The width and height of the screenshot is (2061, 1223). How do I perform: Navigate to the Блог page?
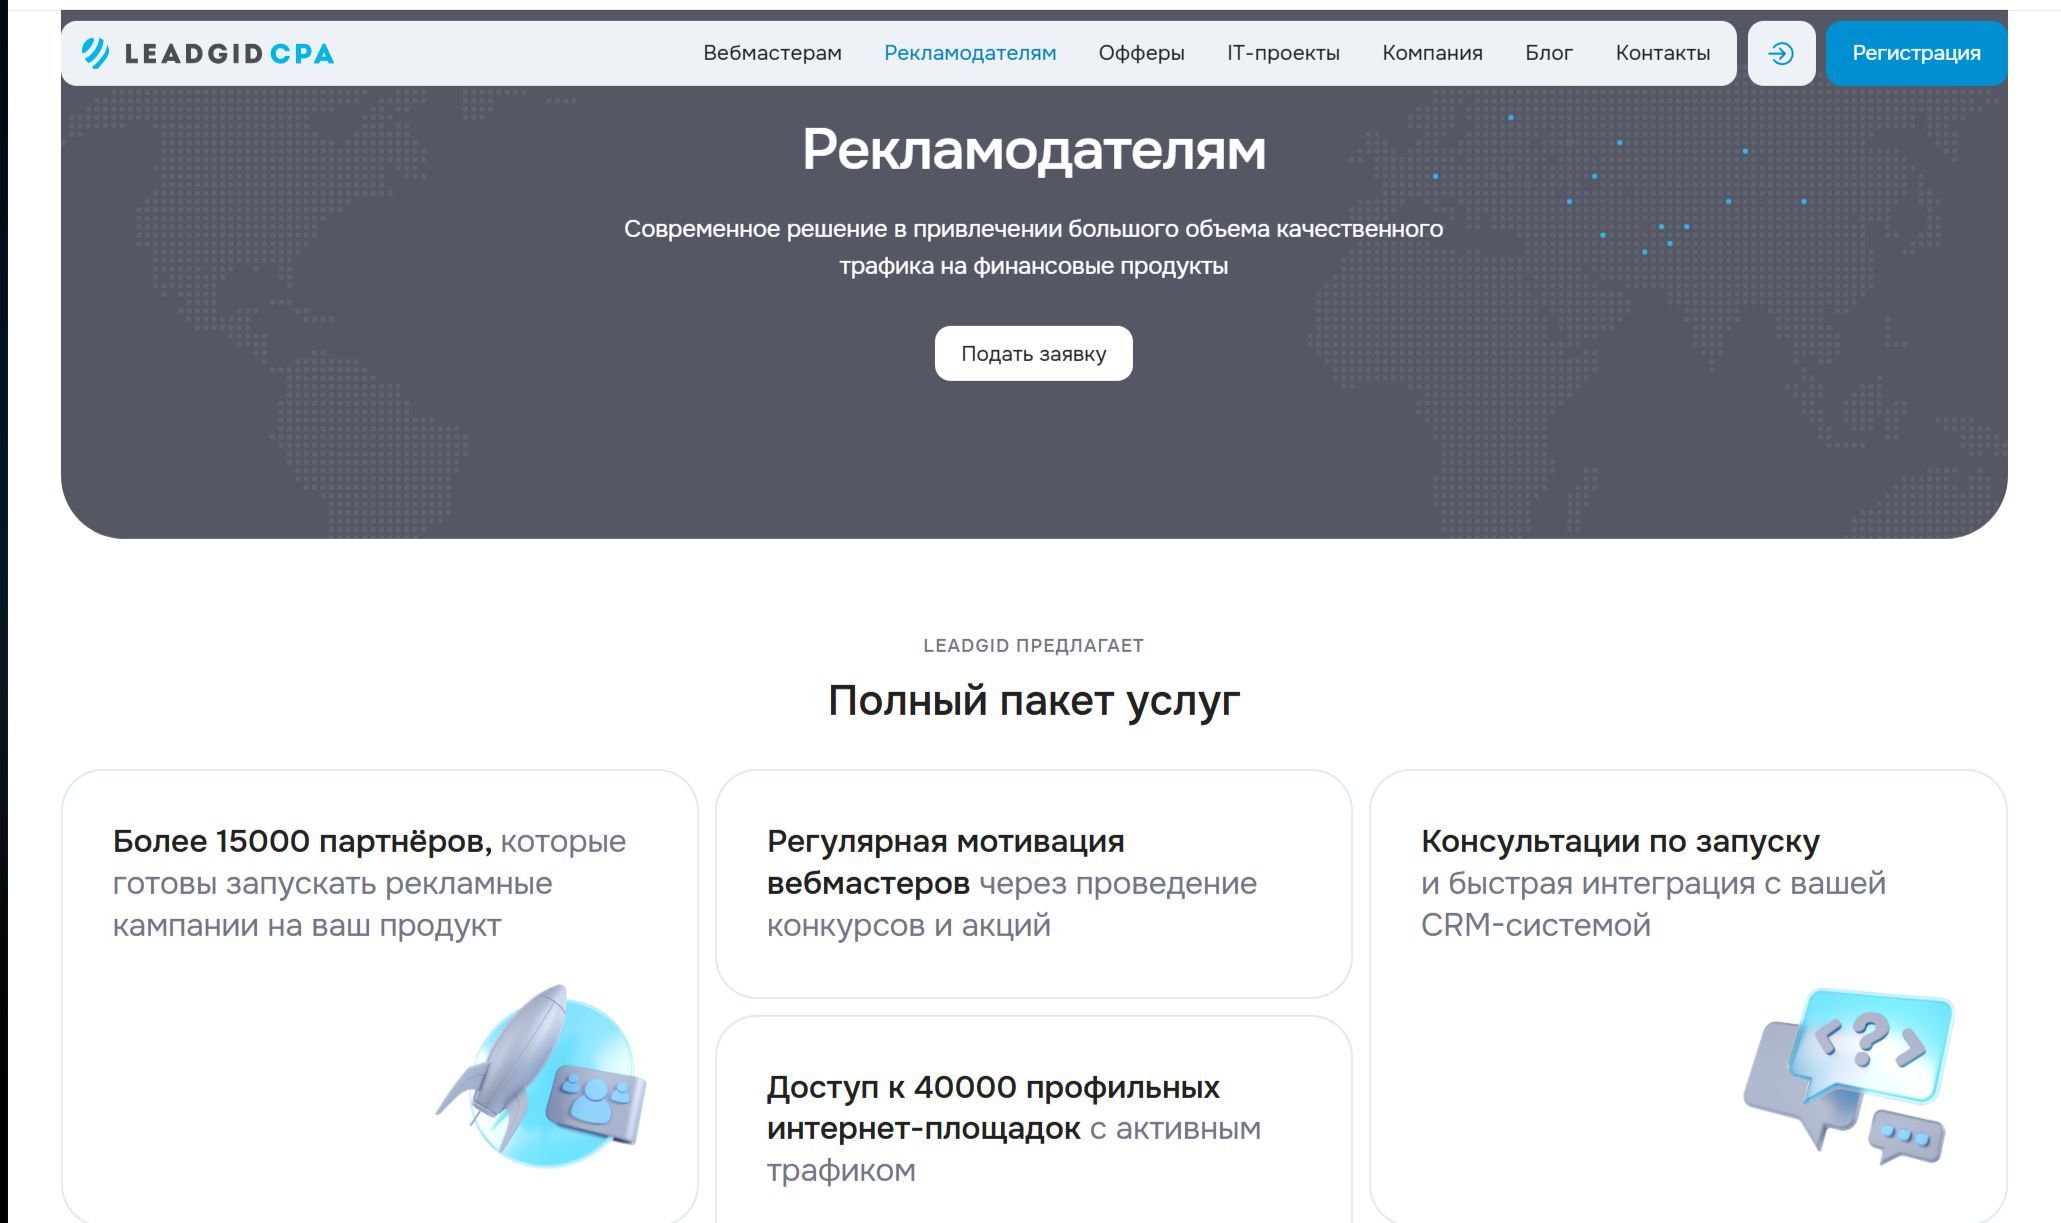click(x=1548, y=53)
